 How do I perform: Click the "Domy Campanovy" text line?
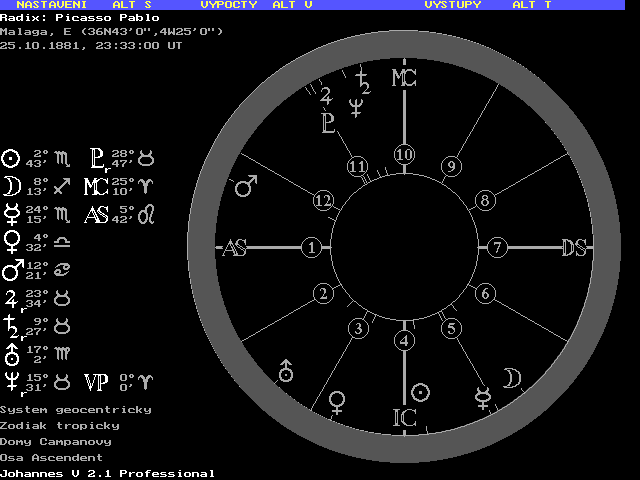click(55, 441)
